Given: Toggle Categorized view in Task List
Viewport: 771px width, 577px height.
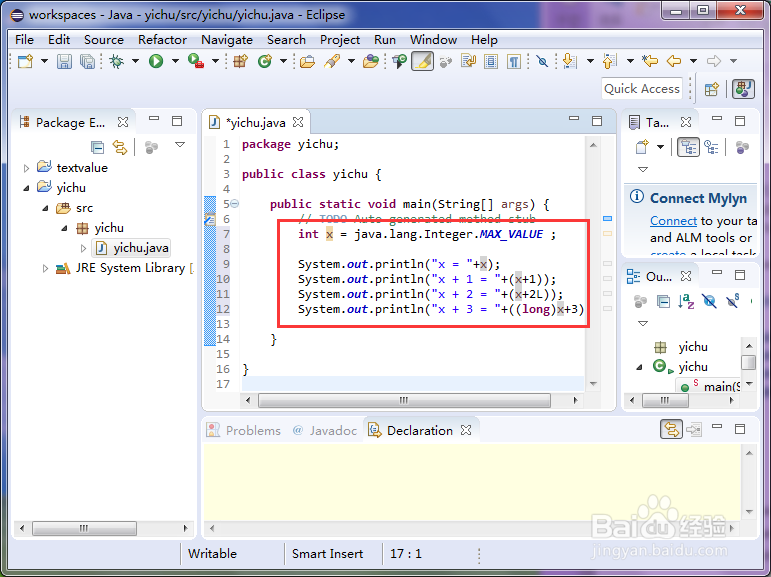Looking at the screenshot, I should click(688, 147).
